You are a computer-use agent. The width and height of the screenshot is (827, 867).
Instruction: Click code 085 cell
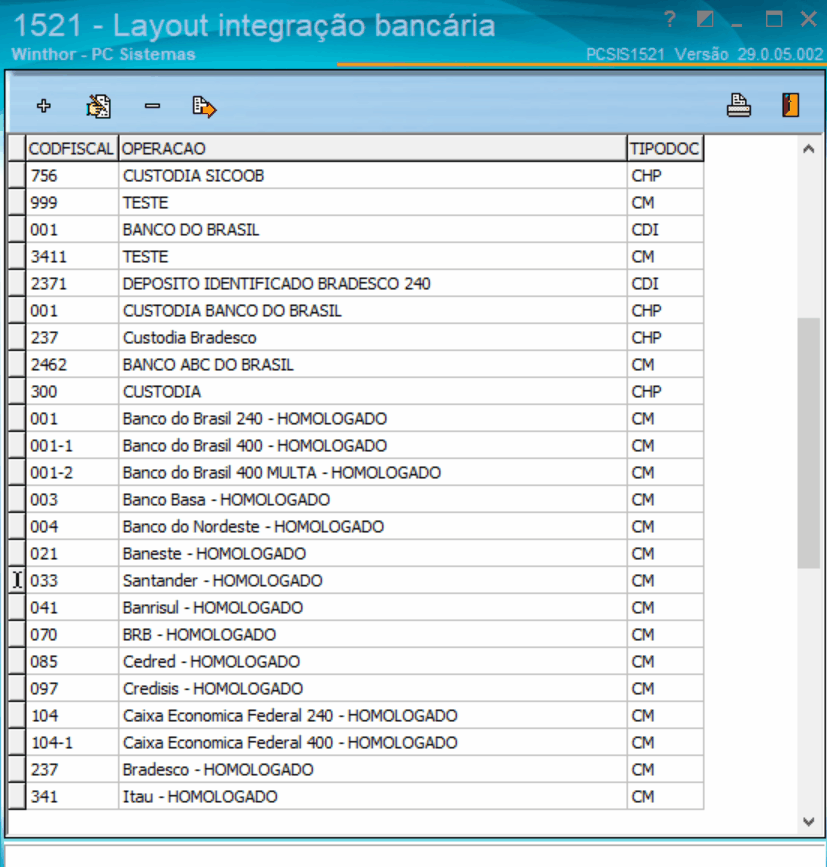[72, 661]
